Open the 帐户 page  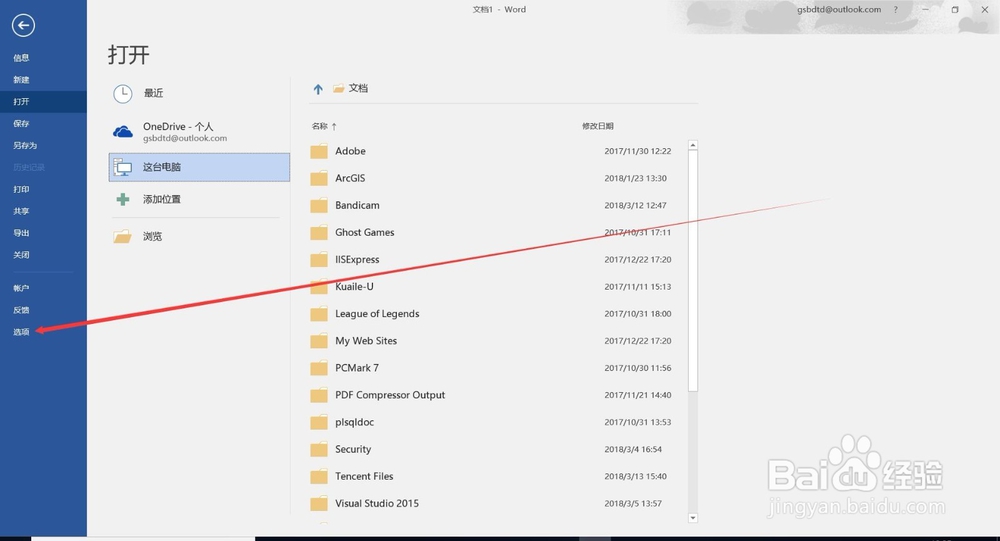click(x=21, y=288)
